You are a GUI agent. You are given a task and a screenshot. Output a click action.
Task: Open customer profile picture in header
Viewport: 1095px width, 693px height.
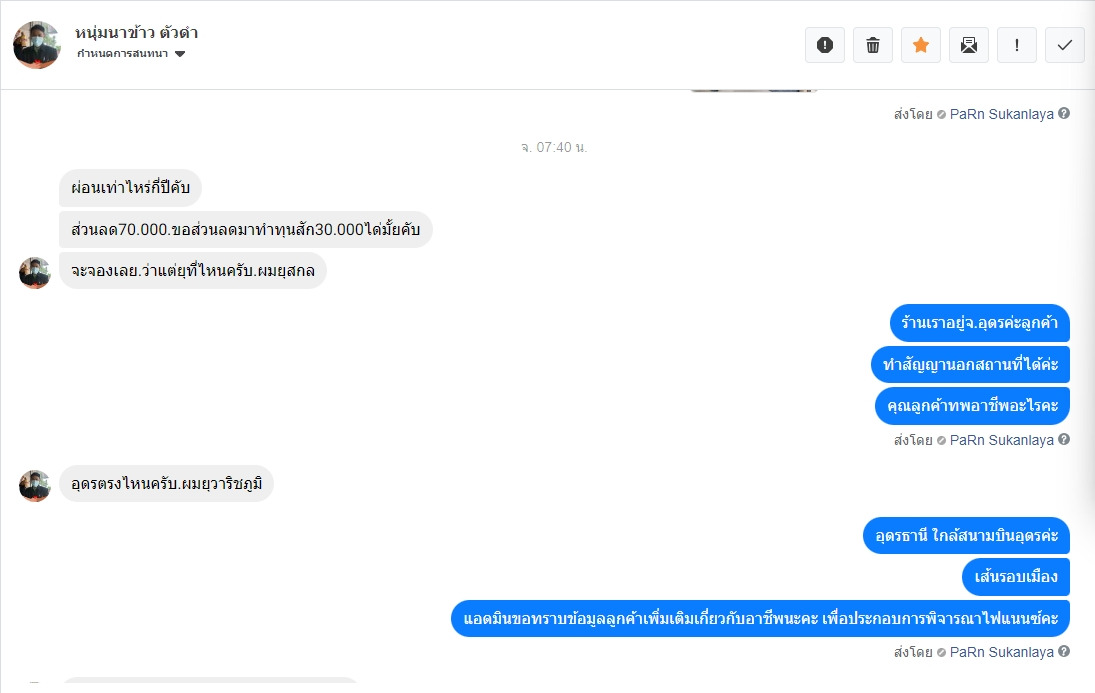click(37, 45)
